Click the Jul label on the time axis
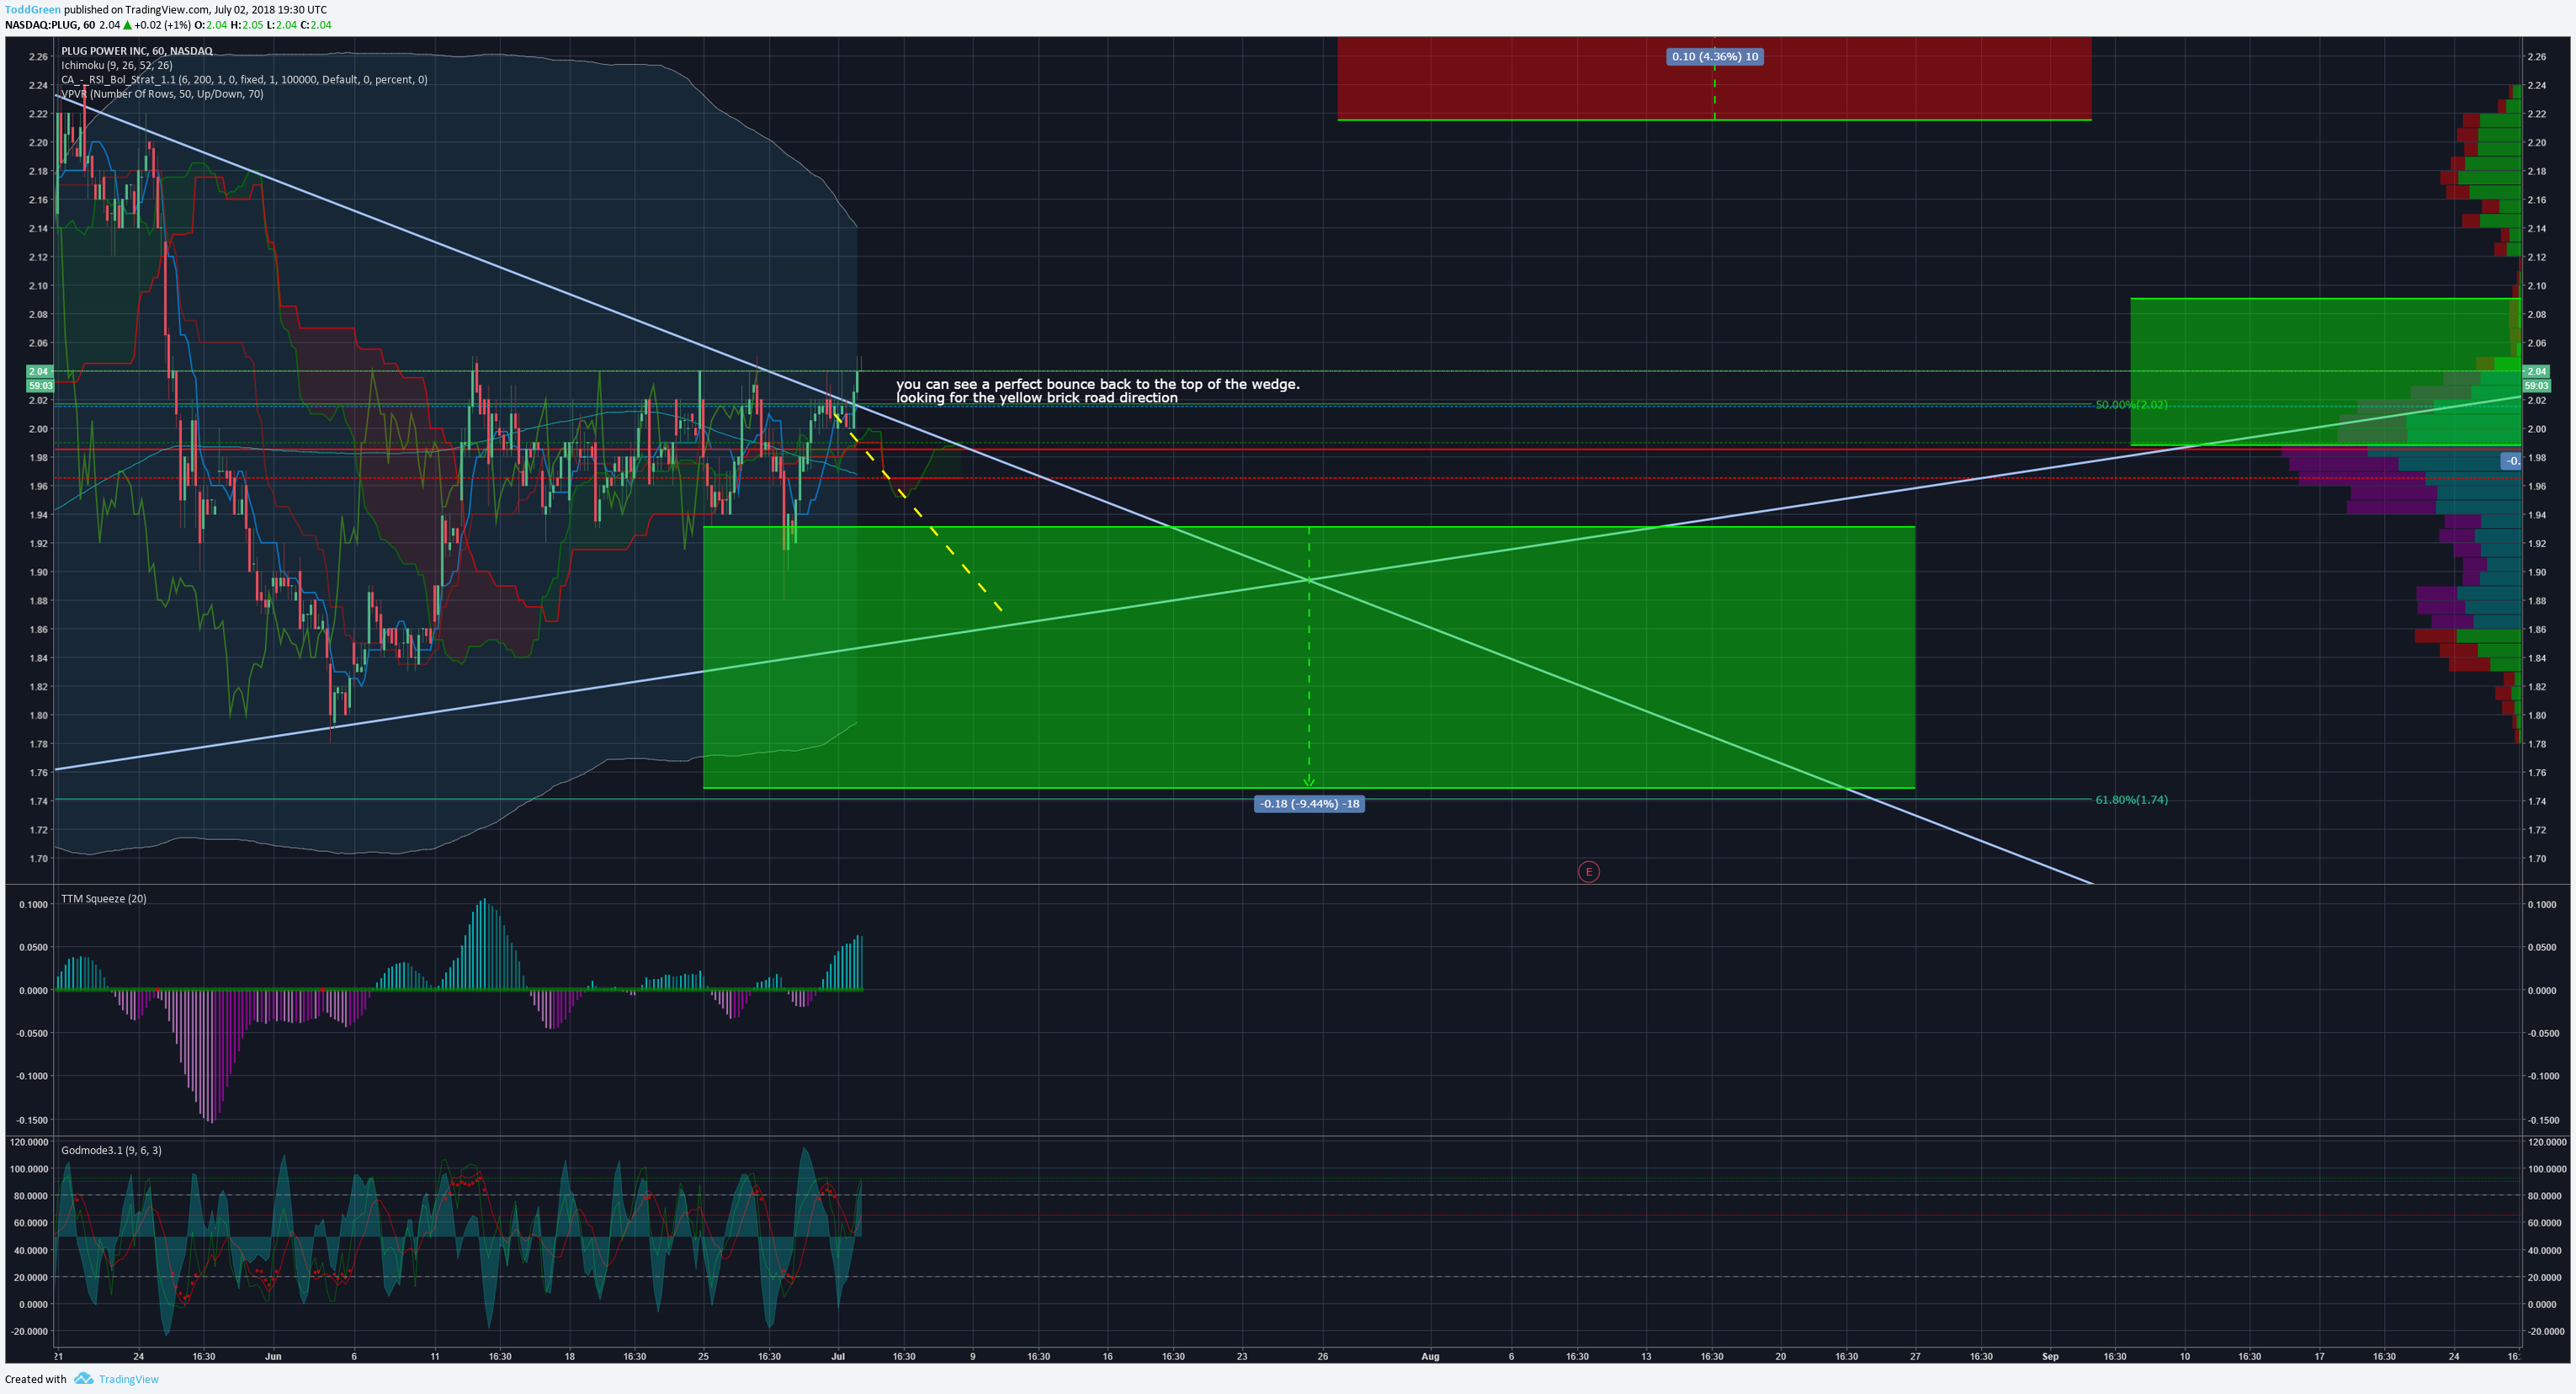Image resolution: width=2576 pixels, height=1394 pixels. click(838, 1357)
